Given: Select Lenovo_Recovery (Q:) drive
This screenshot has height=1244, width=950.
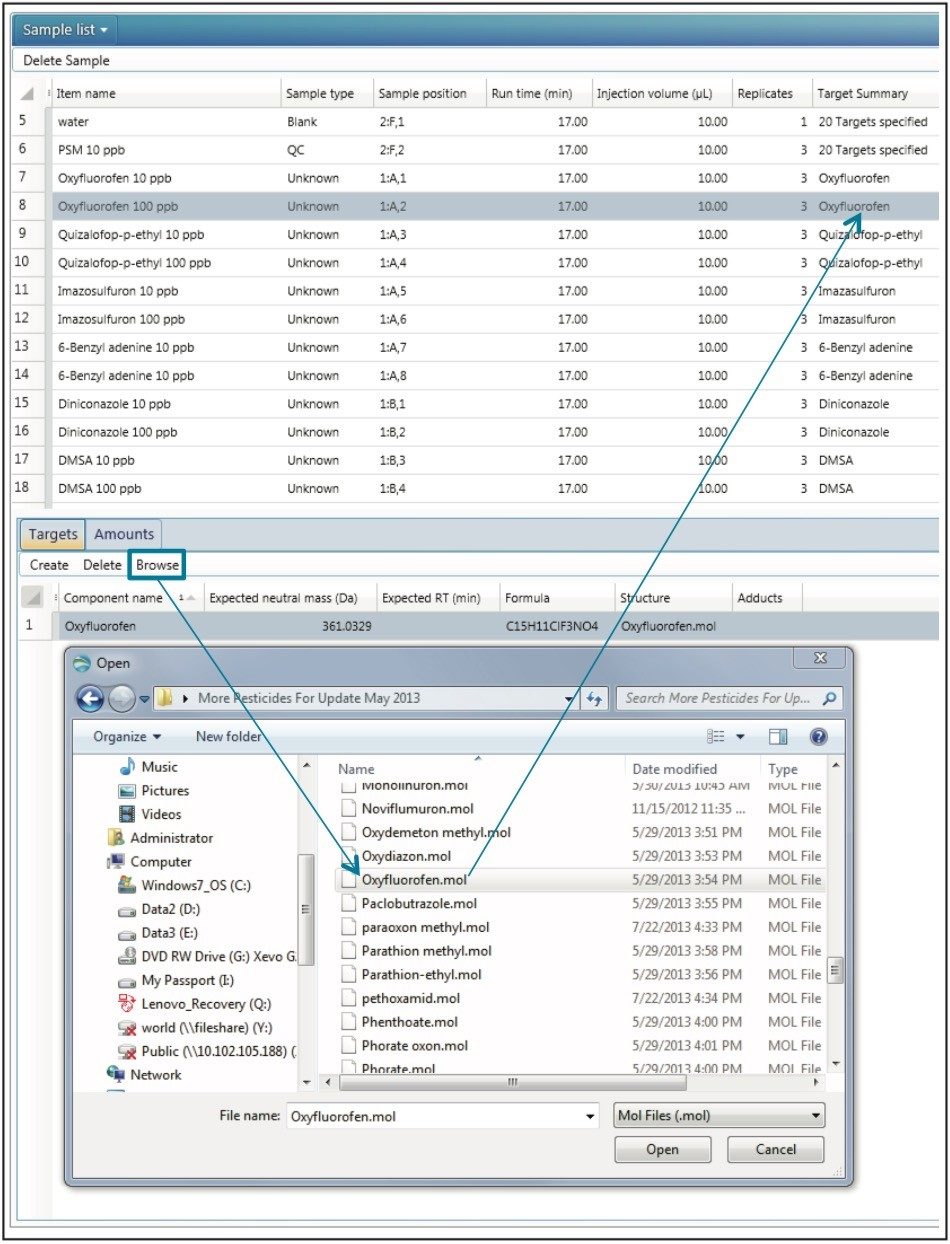Looking at the screenshot, I should pos(205,1004).
